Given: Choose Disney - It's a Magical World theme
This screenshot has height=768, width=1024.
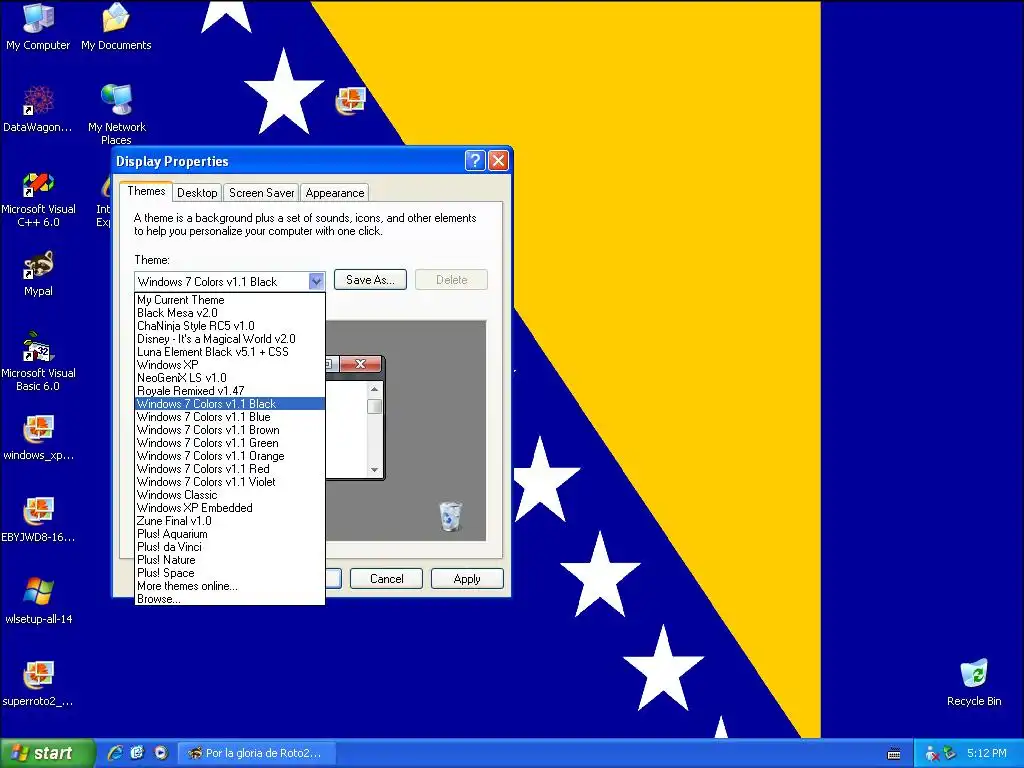Looking at the screenshot, I should [229, 339].
